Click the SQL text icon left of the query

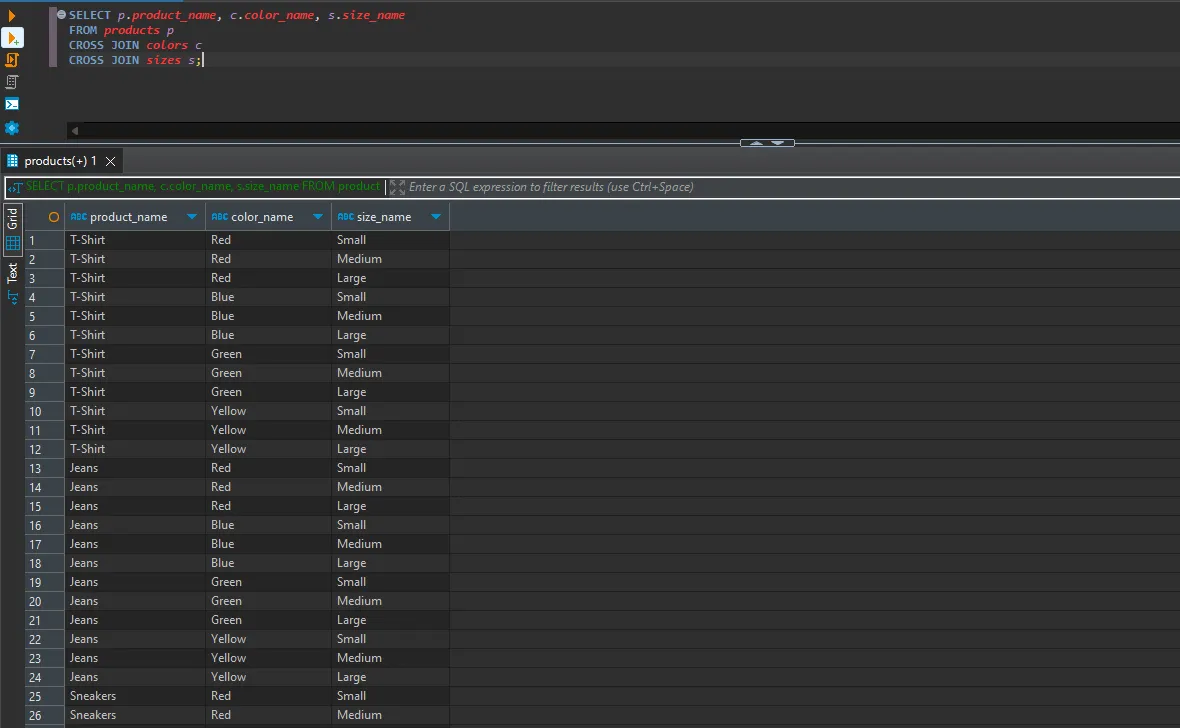click(15, 187)
